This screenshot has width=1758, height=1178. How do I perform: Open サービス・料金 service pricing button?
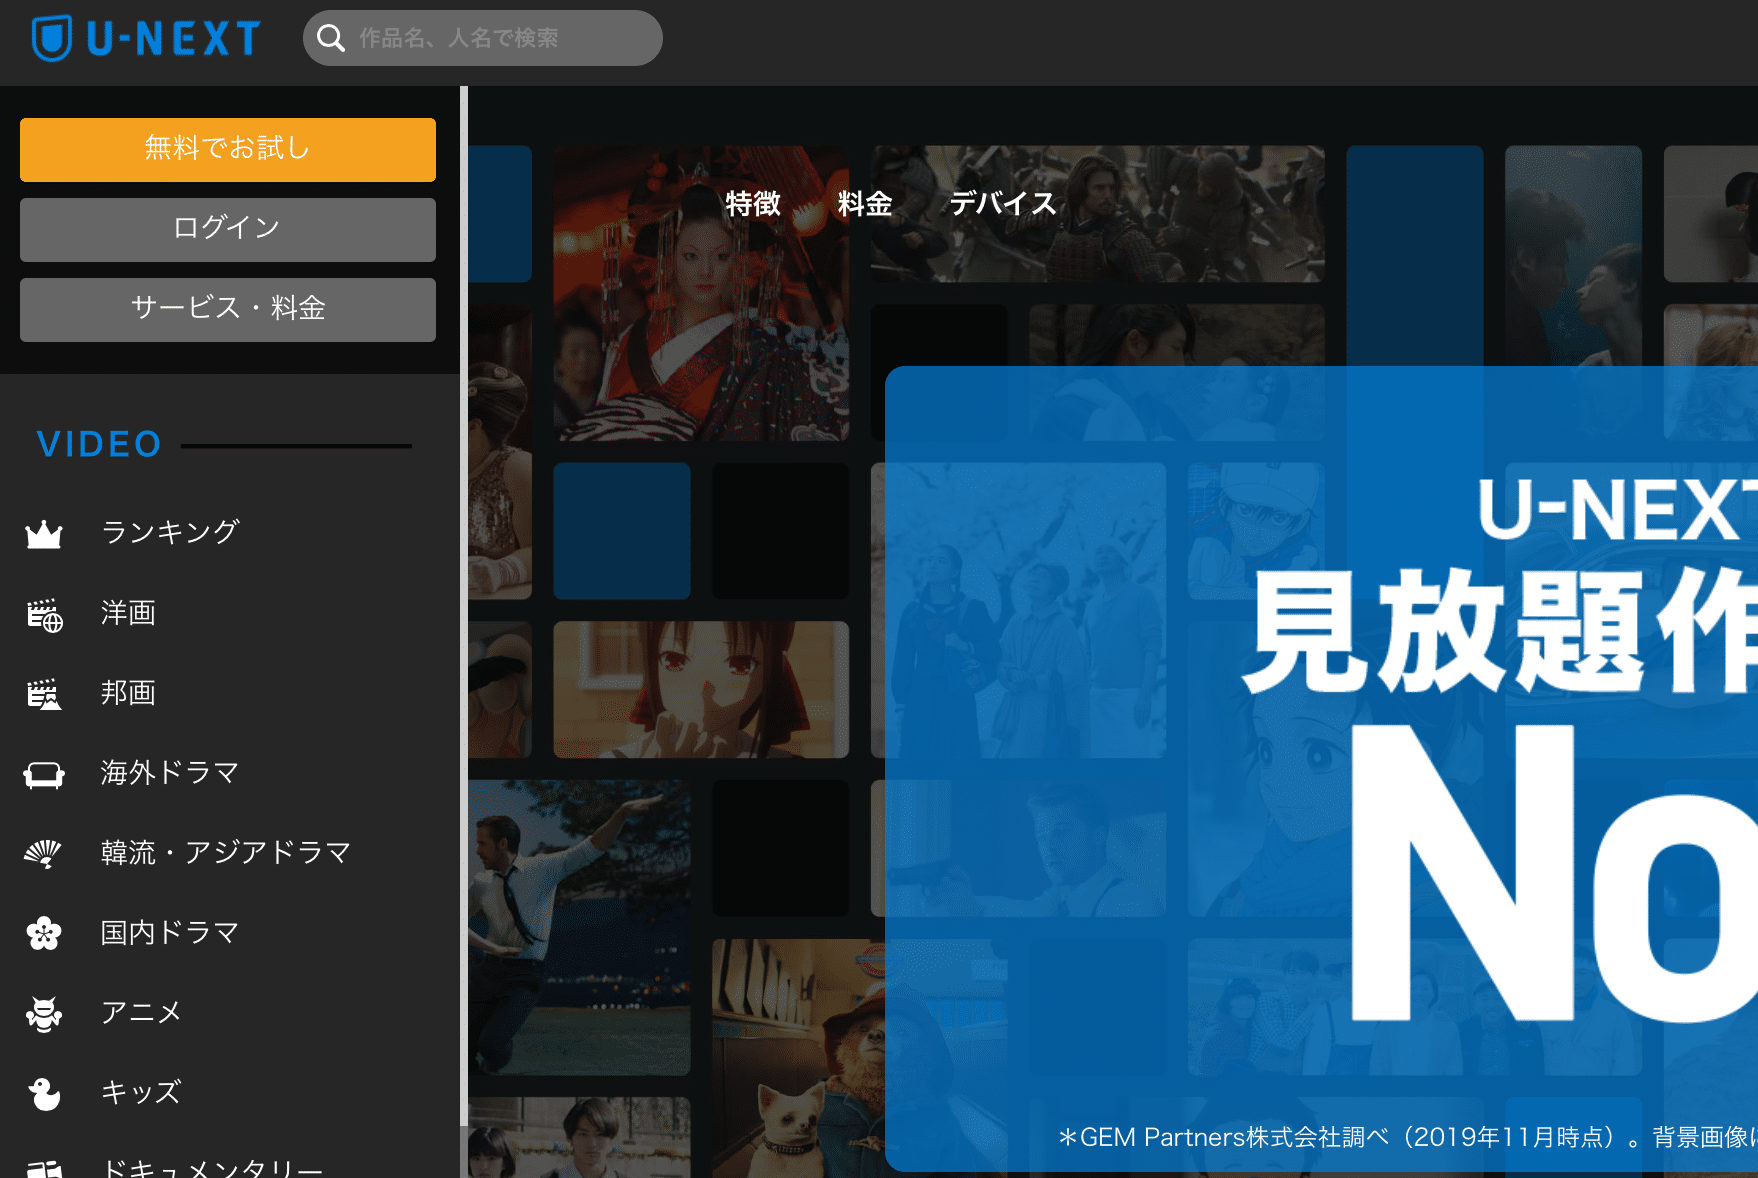click(228, 310)
